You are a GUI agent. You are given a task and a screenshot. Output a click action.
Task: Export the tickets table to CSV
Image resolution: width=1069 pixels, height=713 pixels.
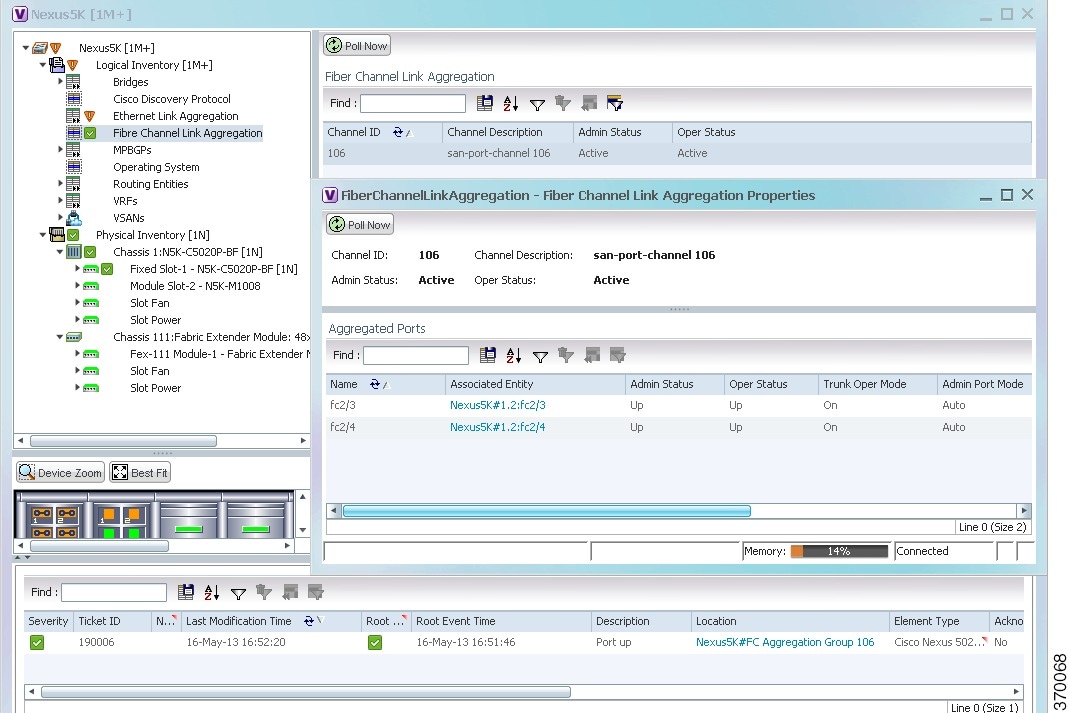[185, 592]
